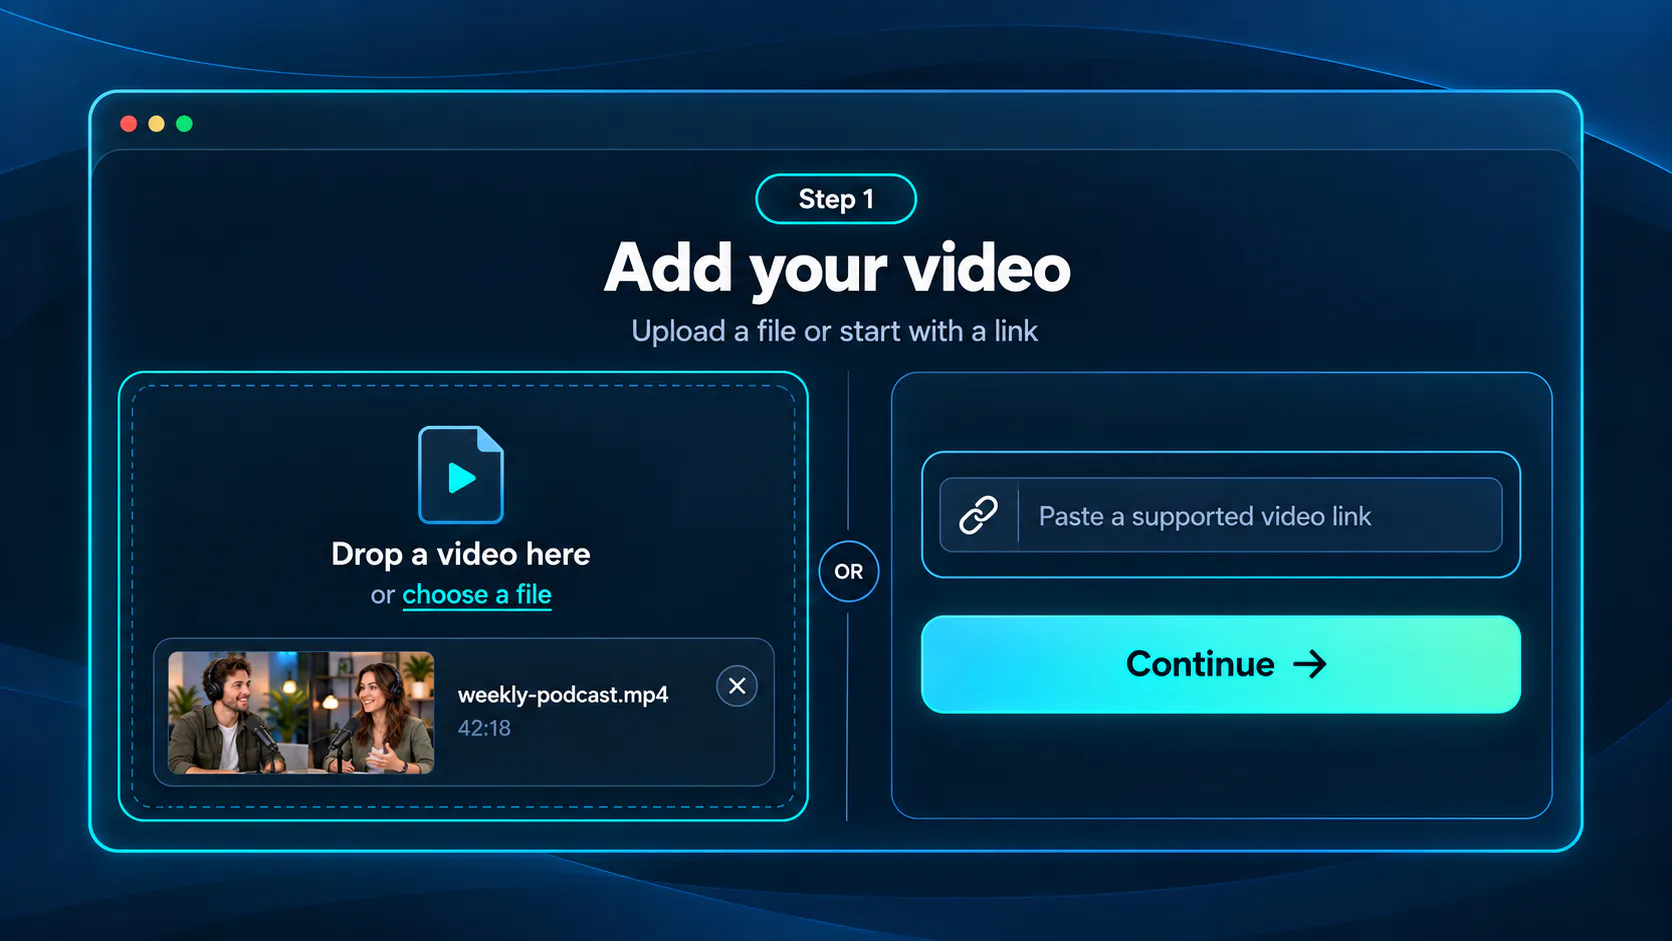Click the red window close dot
Screen dimensions: 1672x941
[x=129, y=123]
